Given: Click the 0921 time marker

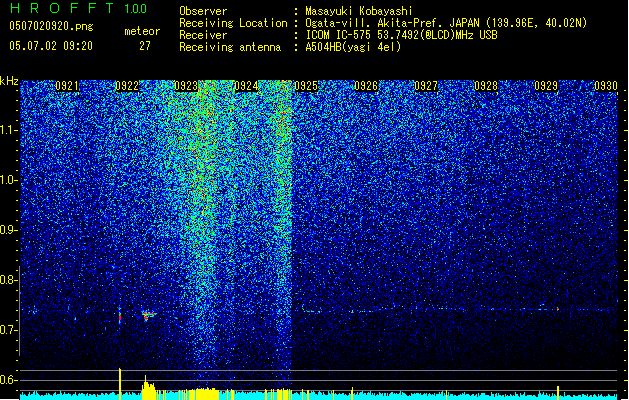Looking at the screenshot, I should coord(67,86).
